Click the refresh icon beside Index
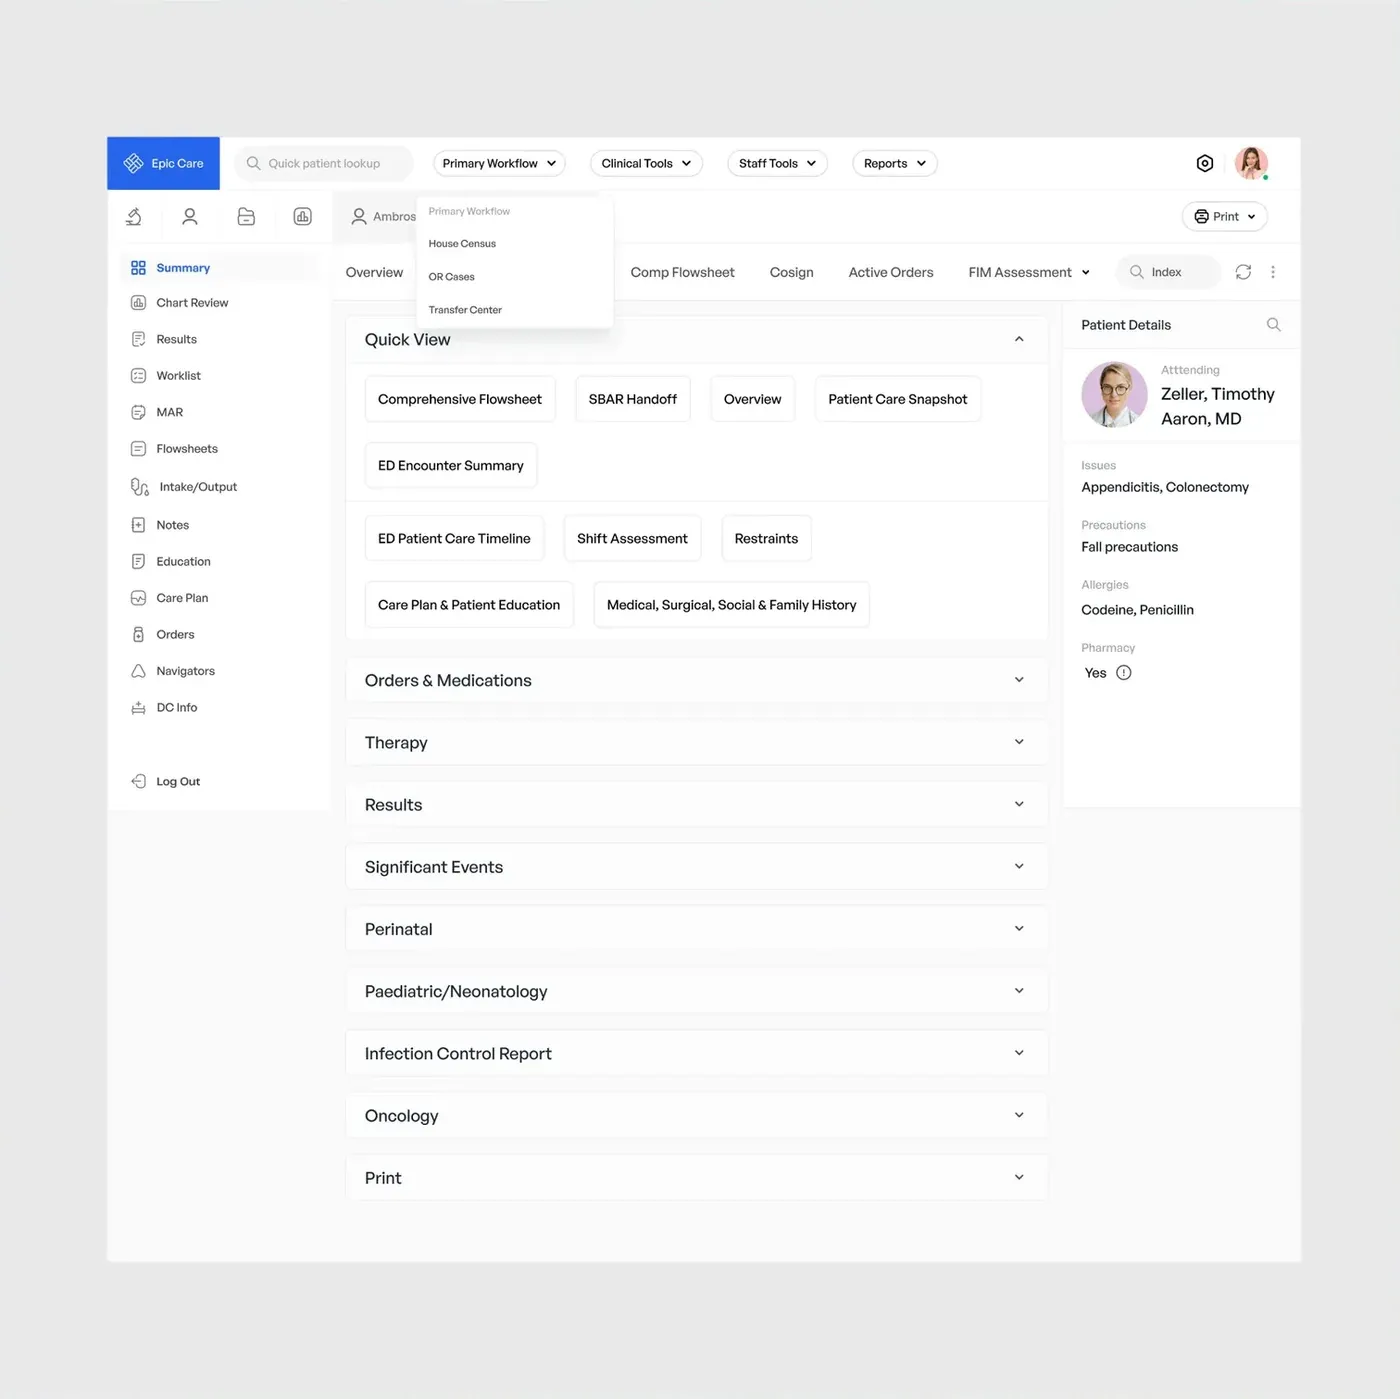Image resolution: width=1400 pixels, height=1399 pixels. (x=1243, y=272)
